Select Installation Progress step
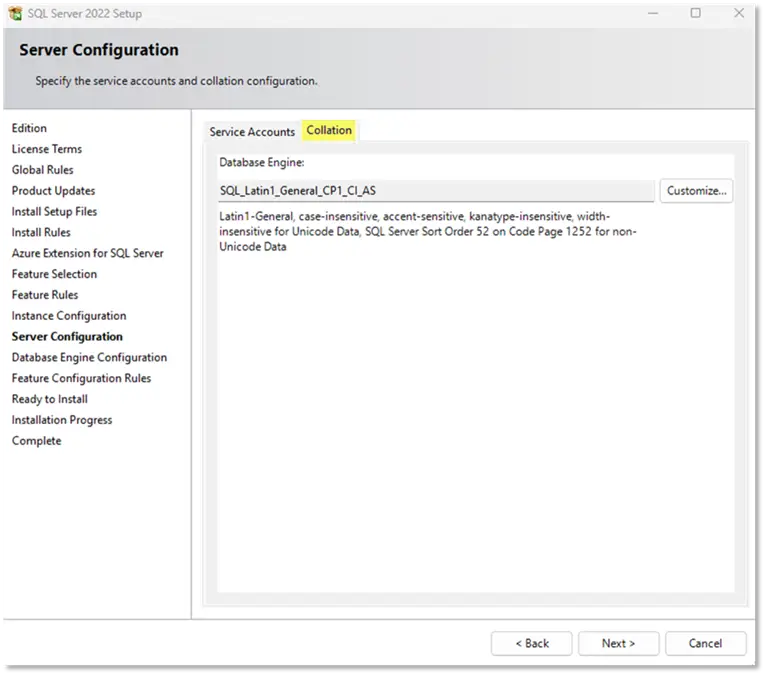Image resolution: width=766 pixels, height=676 pixels. [x=62, y=420]
